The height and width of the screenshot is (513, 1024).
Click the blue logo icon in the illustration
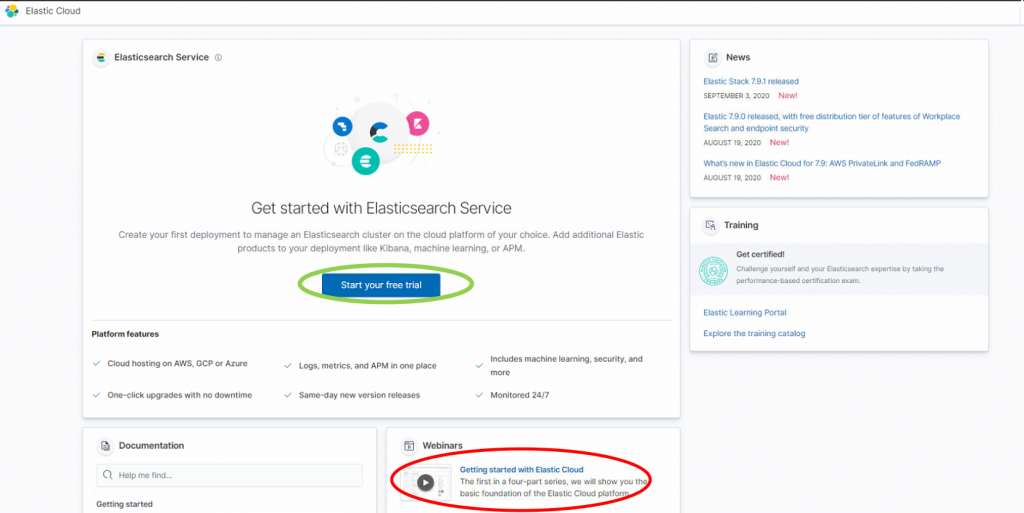click(342, 127)
